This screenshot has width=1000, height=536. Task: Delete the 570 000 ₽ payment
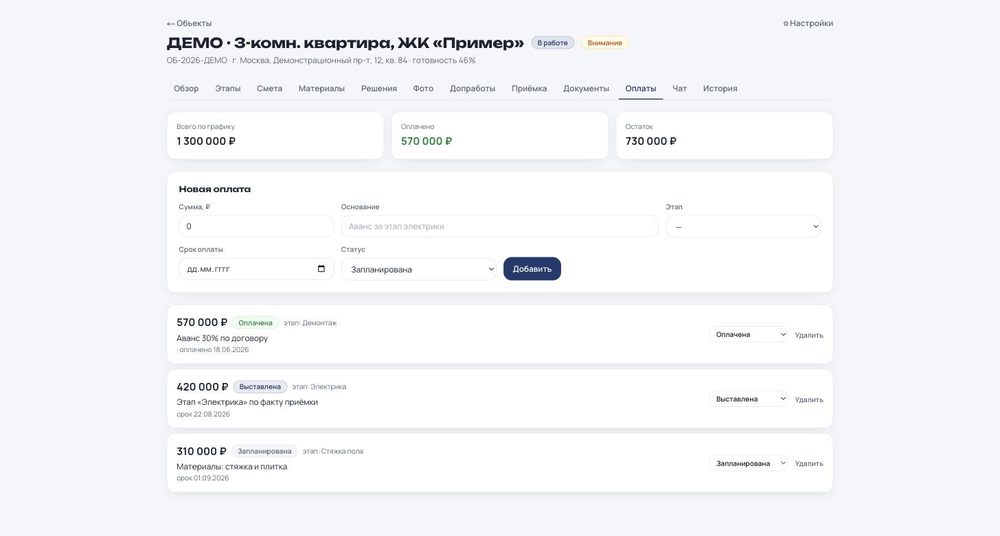[x=809, y=335]
